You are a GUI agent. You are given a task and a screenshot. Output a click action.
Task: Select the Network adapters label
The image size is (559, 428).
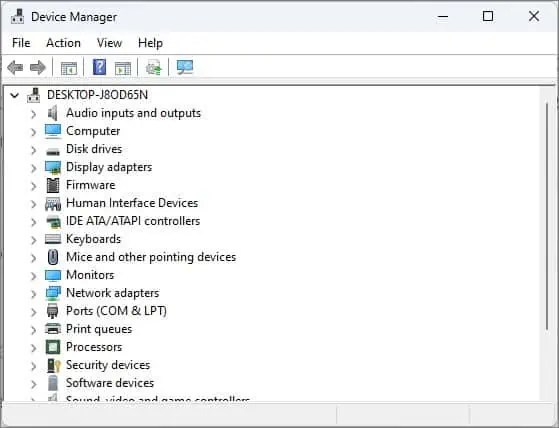click(x=113, y=293)
